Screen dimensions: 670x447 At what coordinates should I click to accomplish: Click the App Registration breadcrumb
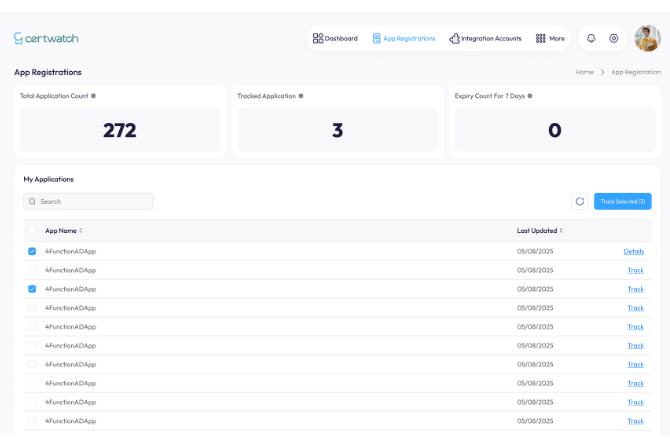point(636,72)
